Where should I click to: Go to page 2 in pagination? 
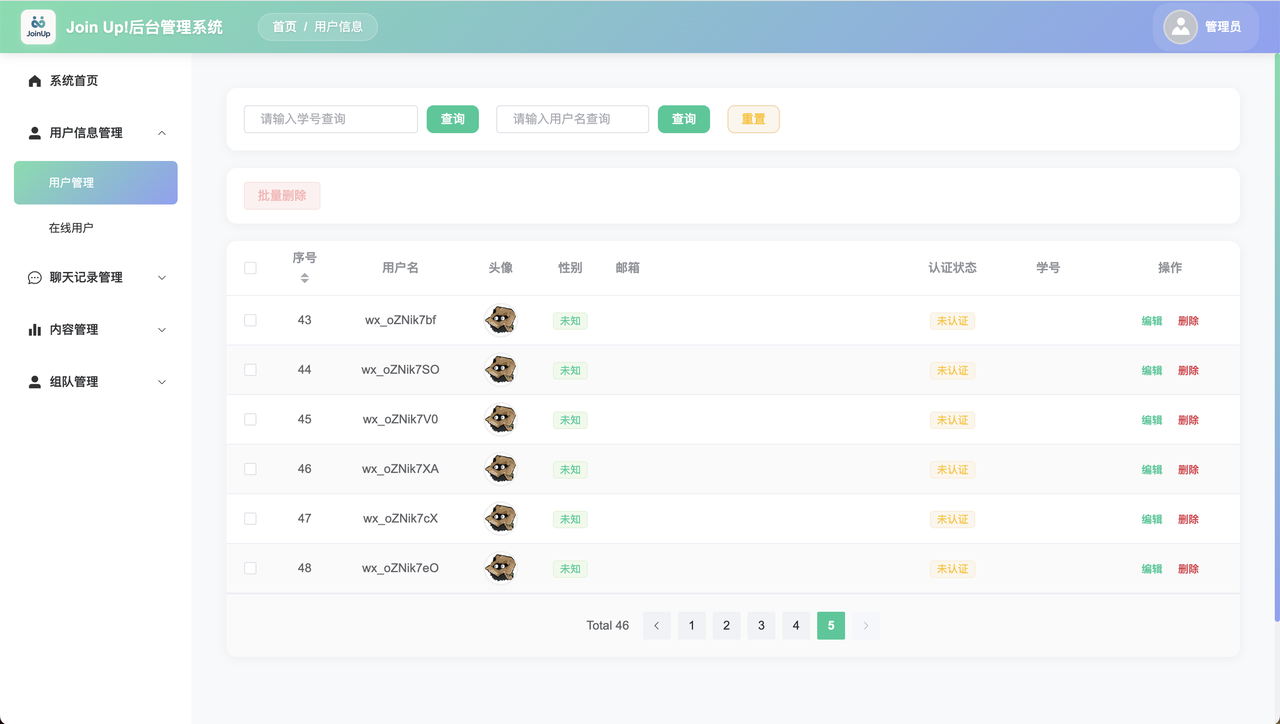[x=727, y=626]
